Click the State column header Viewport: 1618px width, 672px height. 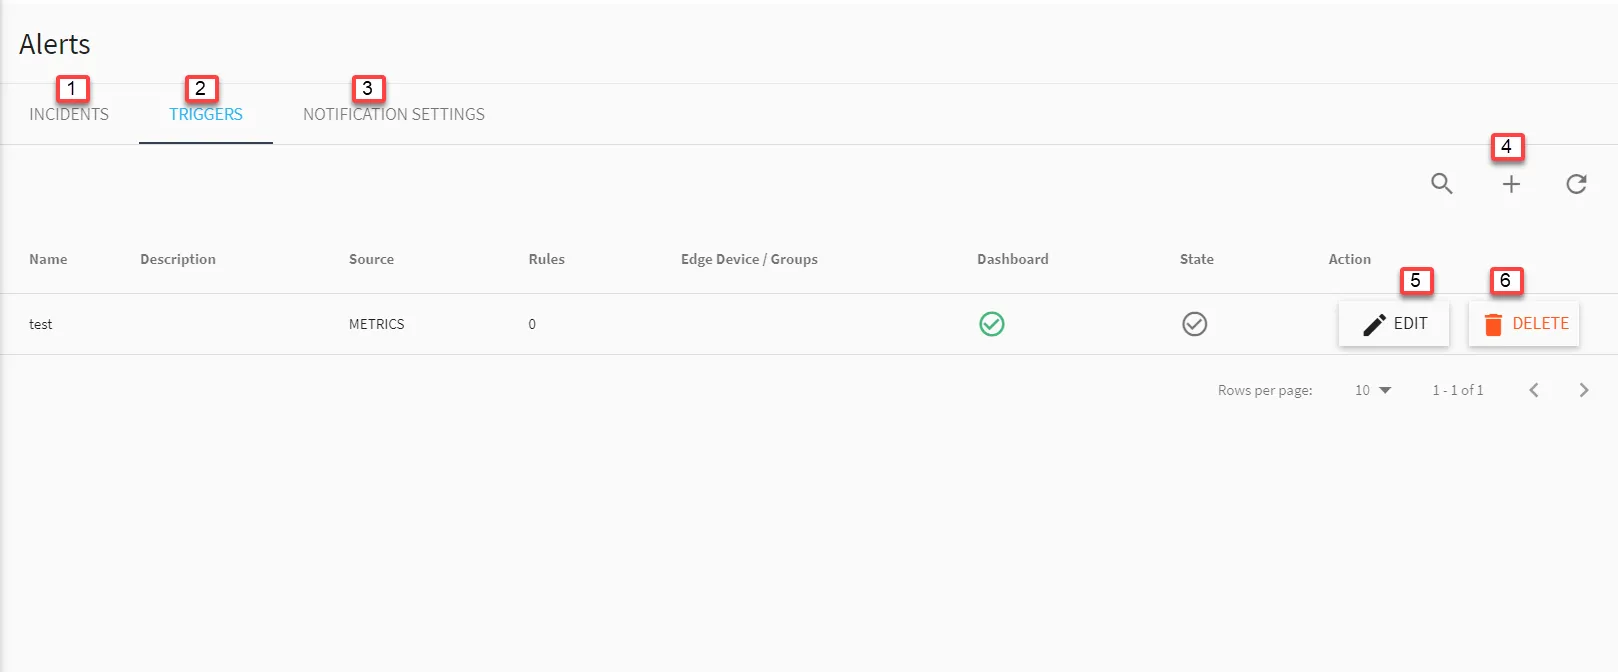[1197, 259]
